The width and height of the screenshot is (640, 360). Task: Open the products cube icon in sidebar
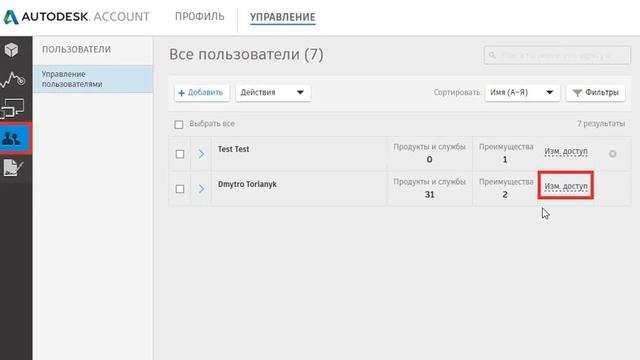click(11, 50)
